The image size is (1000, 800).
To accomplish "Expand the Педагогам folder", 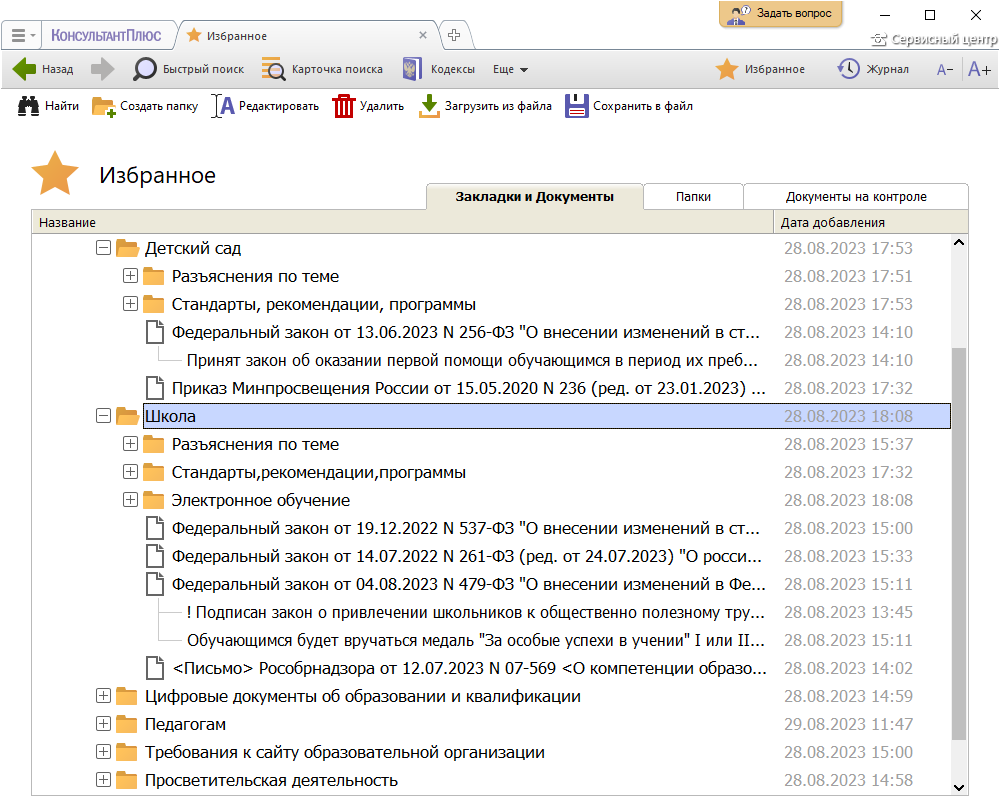I will click(x=103, y=724).
